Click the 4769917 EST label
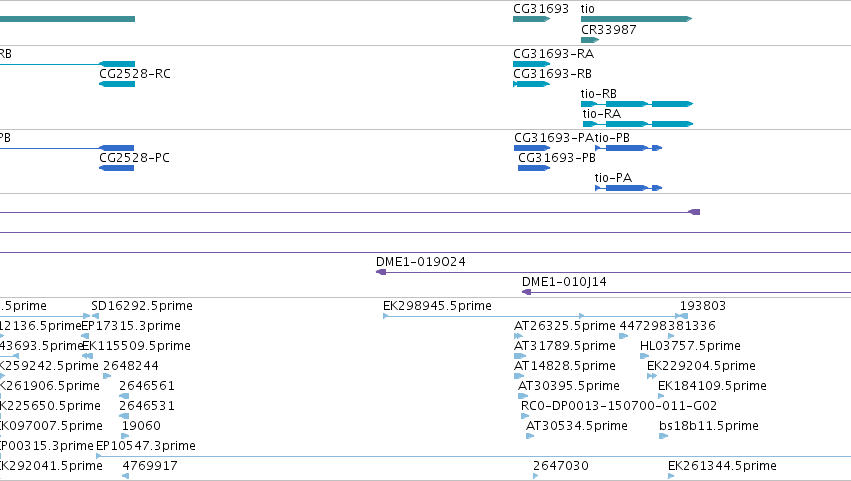 [x=150, y=467]
